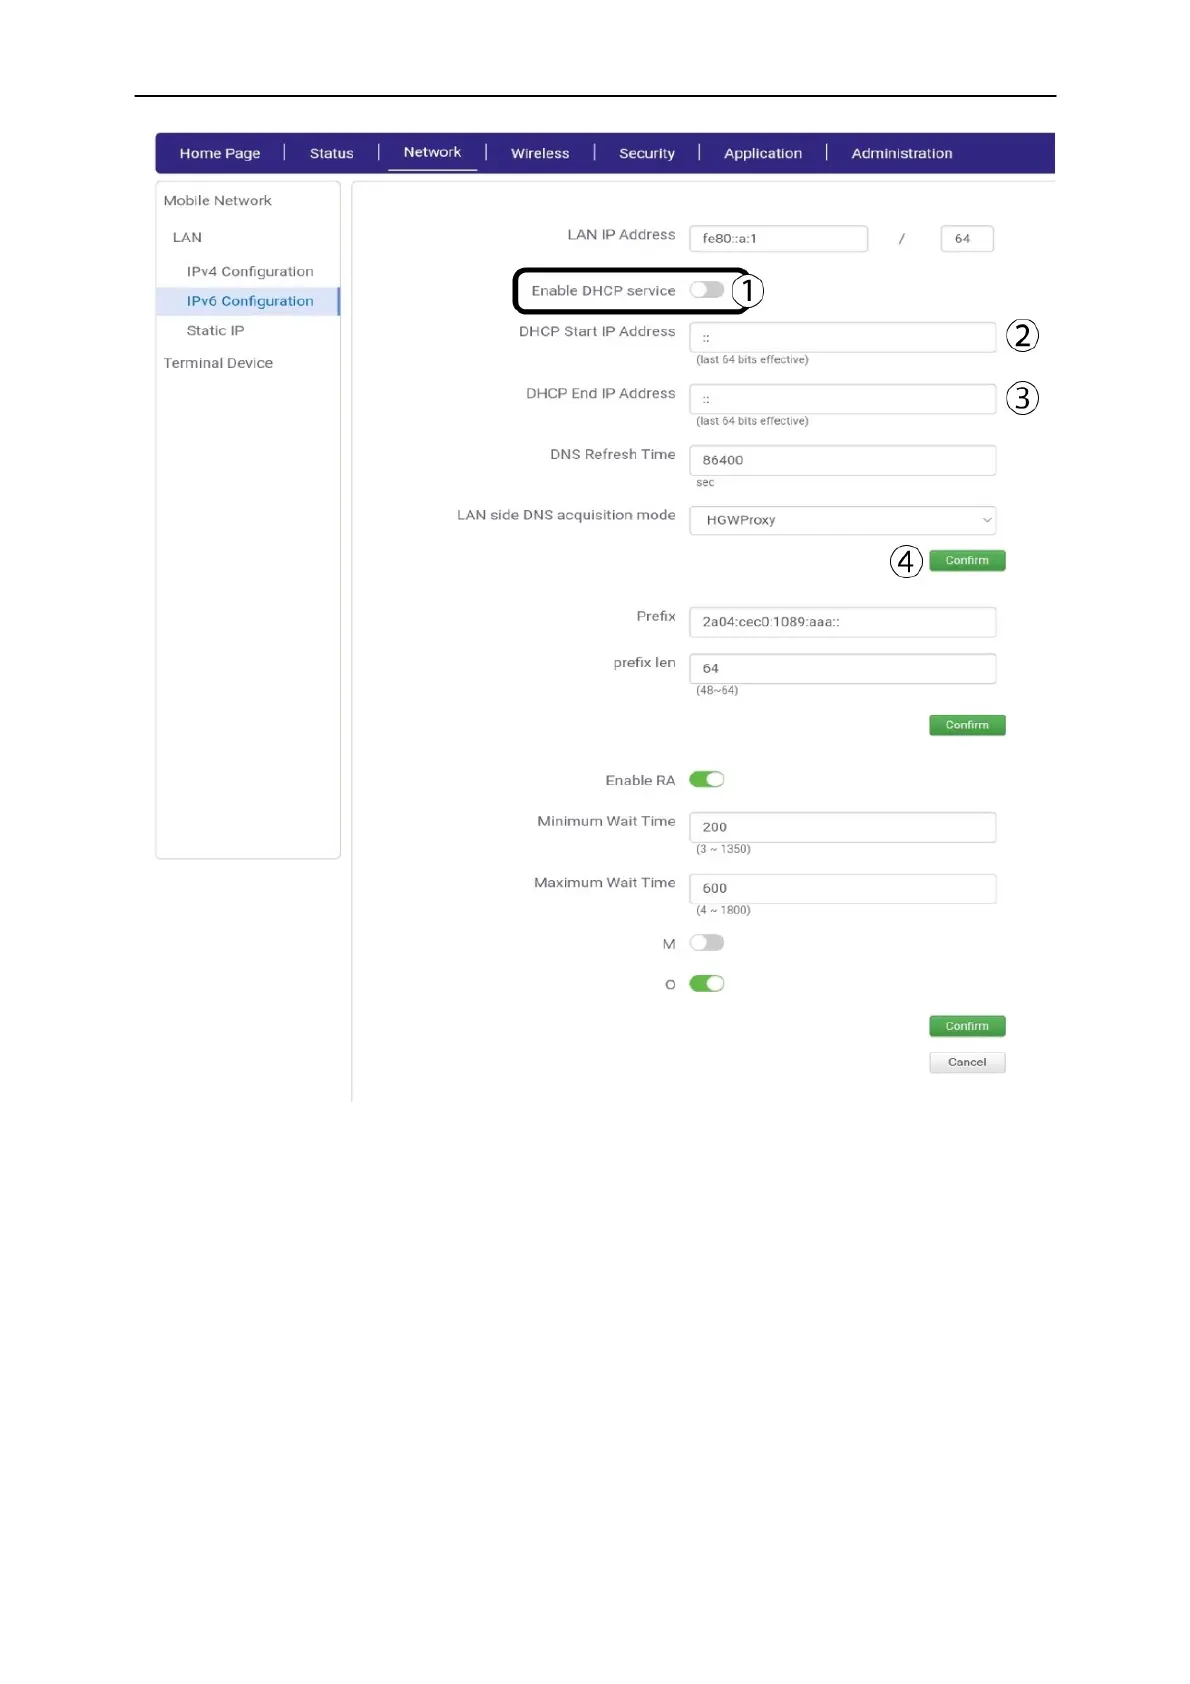Click the DHCP Start IP Address field

[x=842, y=338]
